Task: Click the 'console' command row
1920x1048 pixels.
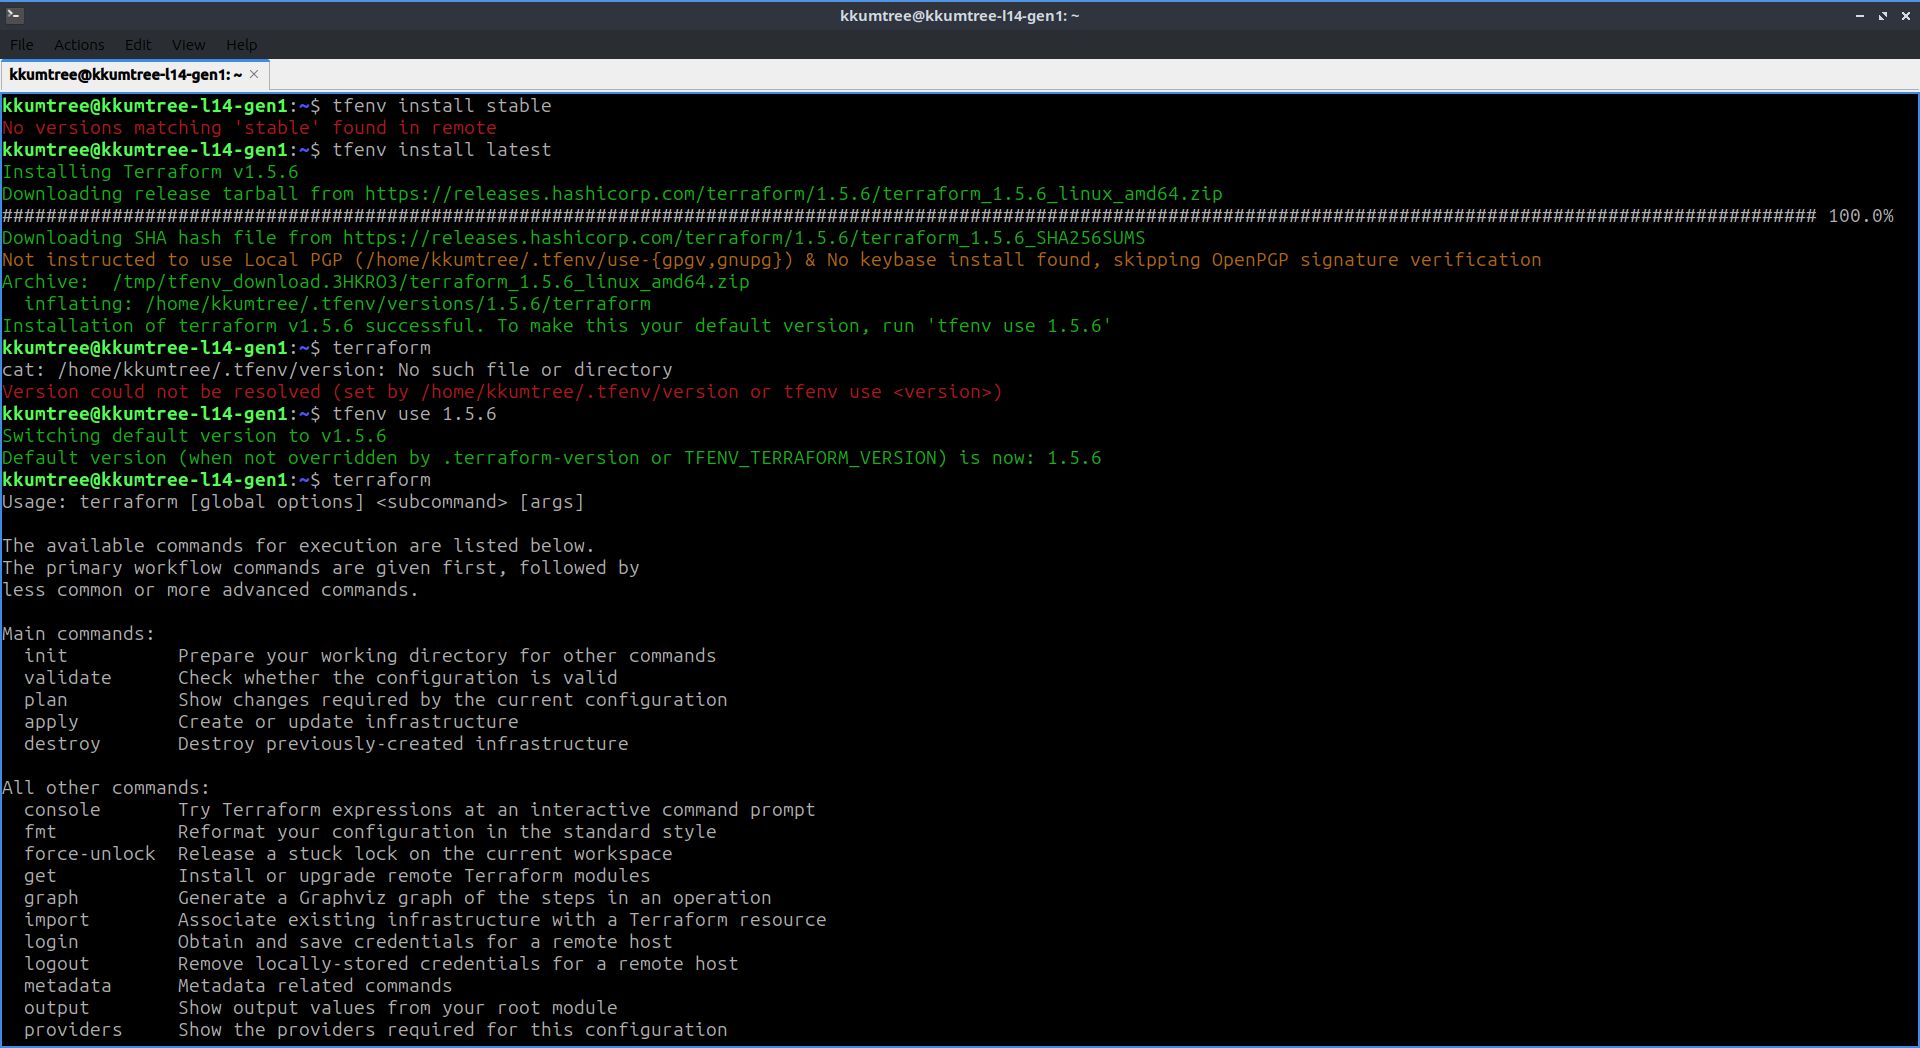Action: (420, 810)
